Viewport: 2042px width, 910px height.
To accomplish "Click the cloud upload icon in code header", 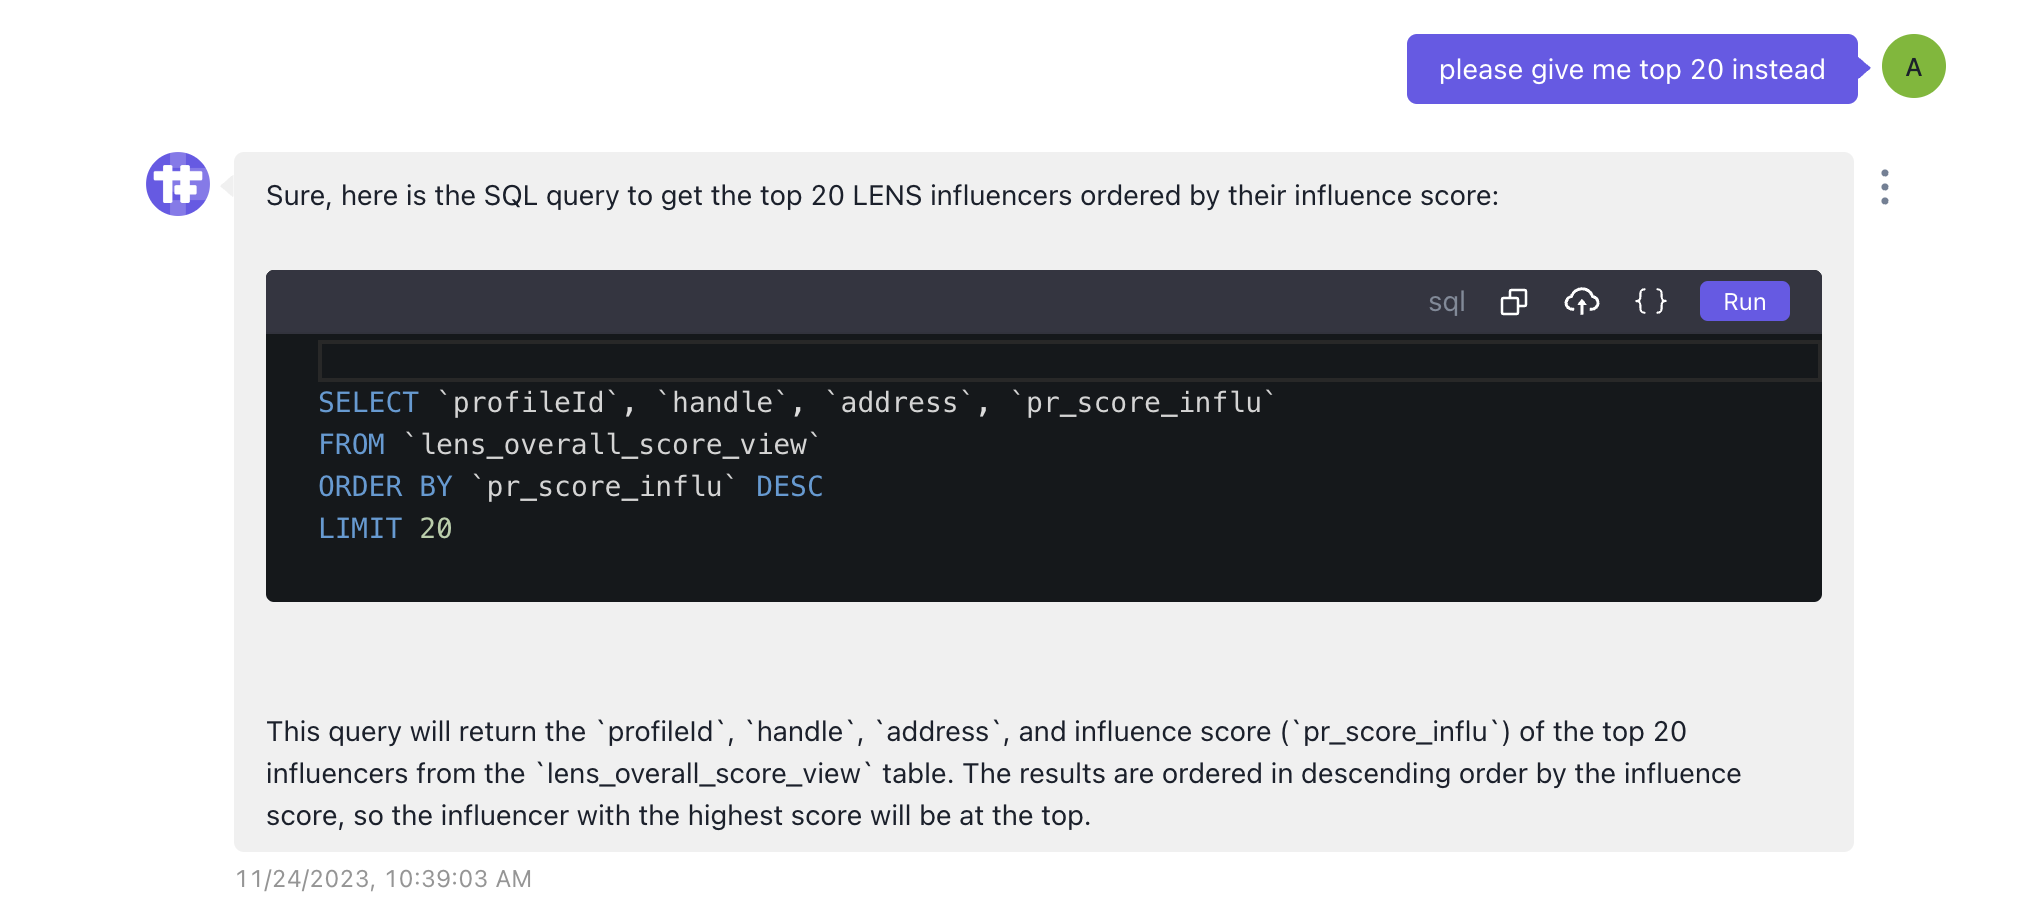I will click(x=1581, y=302).
